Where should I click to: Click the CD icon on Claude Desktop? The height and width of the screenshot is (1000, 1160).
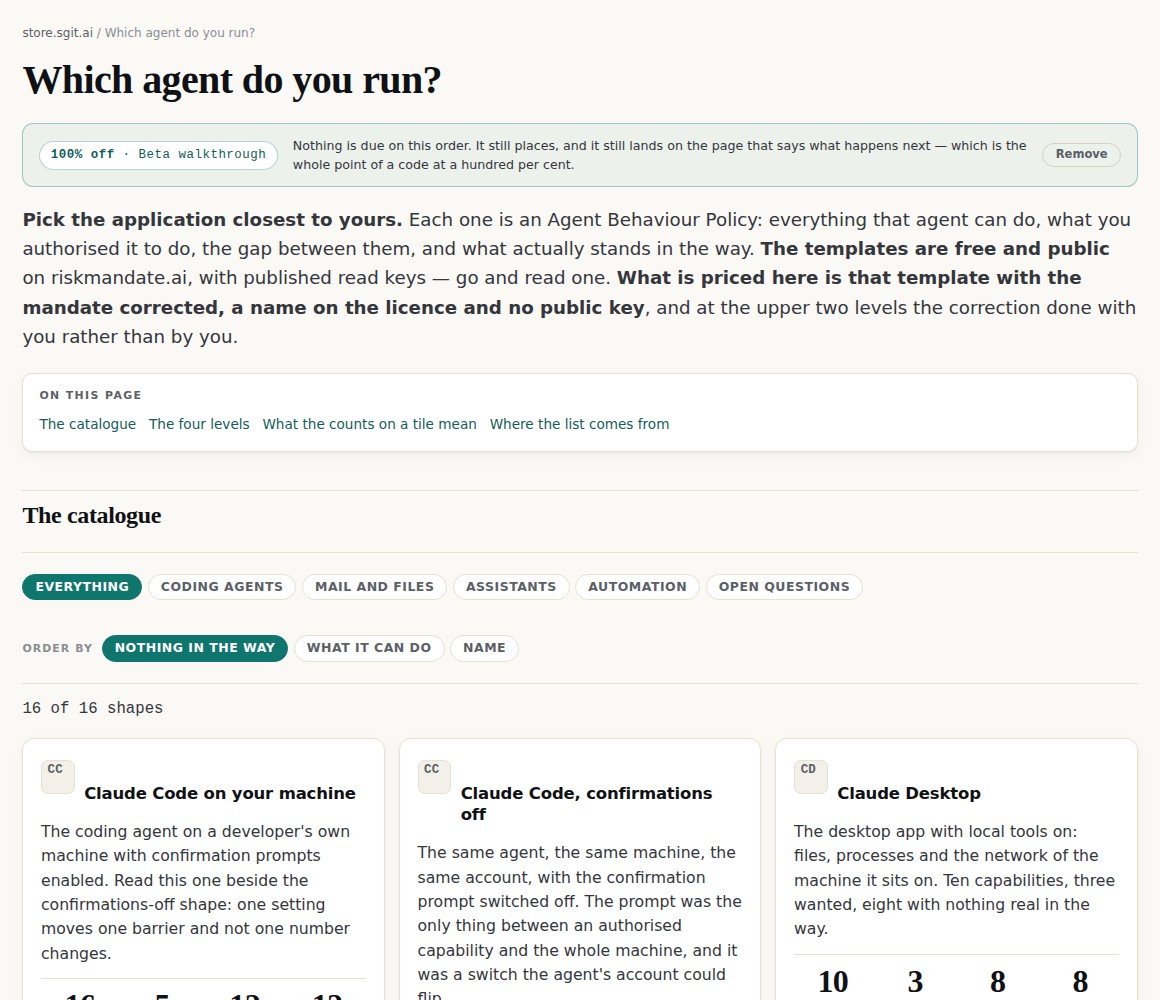[811, 777]
